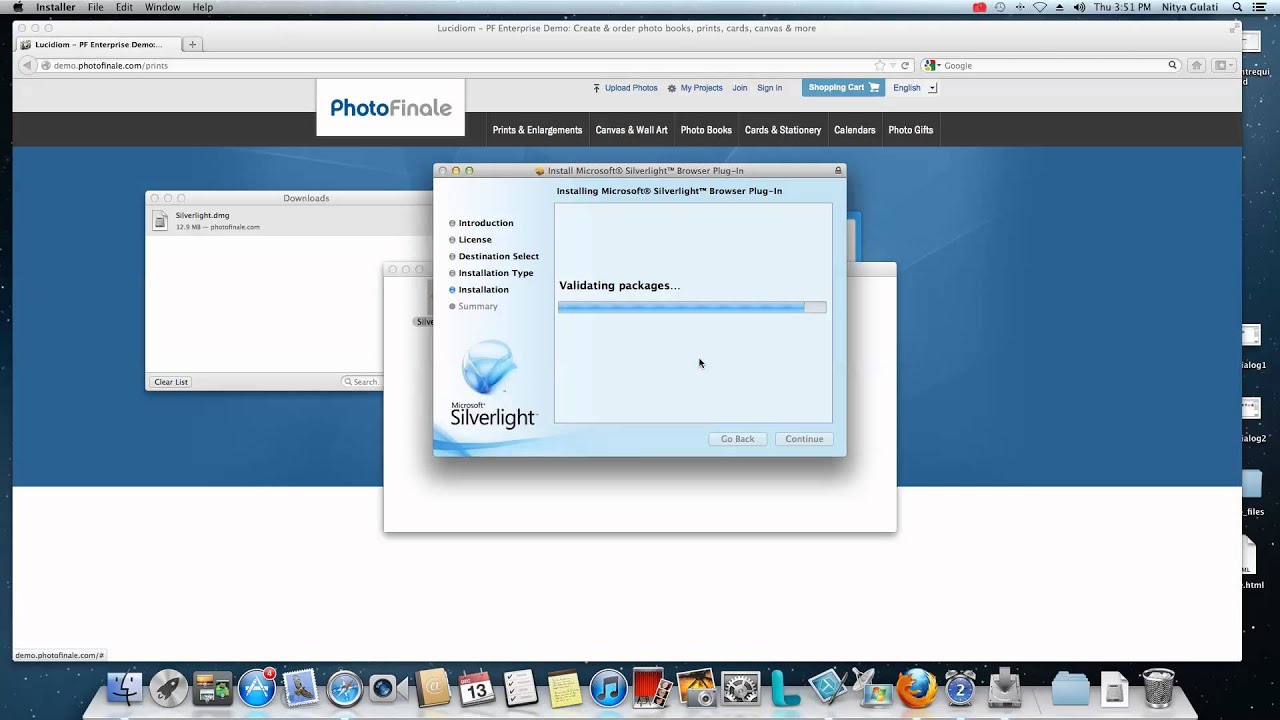The height and width of the screenshot is (720, 1280).
Task: Open Finder from the dock
Action: click(124, 688)
